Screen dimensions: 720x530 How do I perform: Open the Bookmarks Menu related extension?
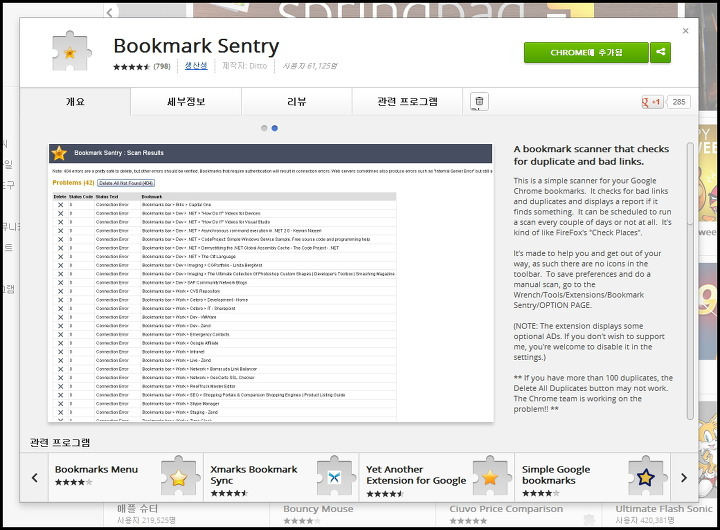(x=126, y=477)
